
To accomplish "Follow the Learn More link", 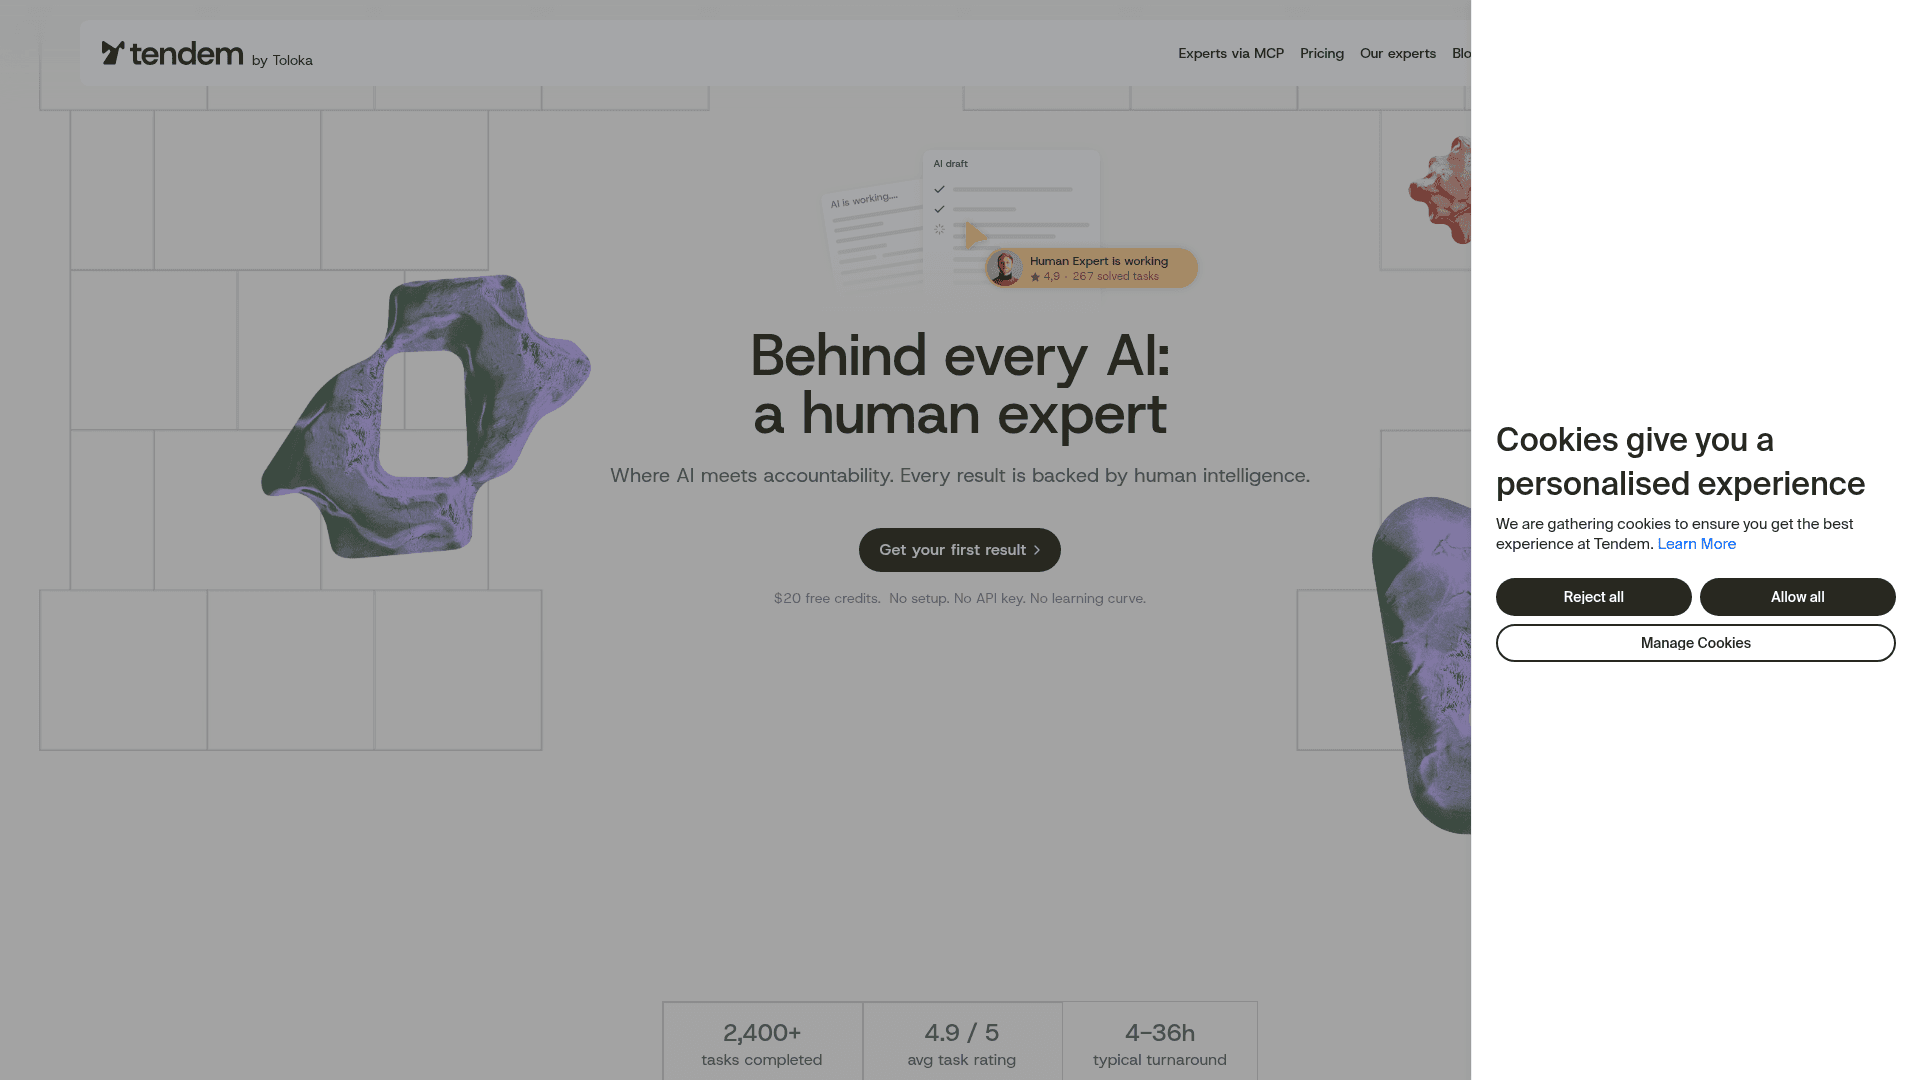I will point(1697,544).
